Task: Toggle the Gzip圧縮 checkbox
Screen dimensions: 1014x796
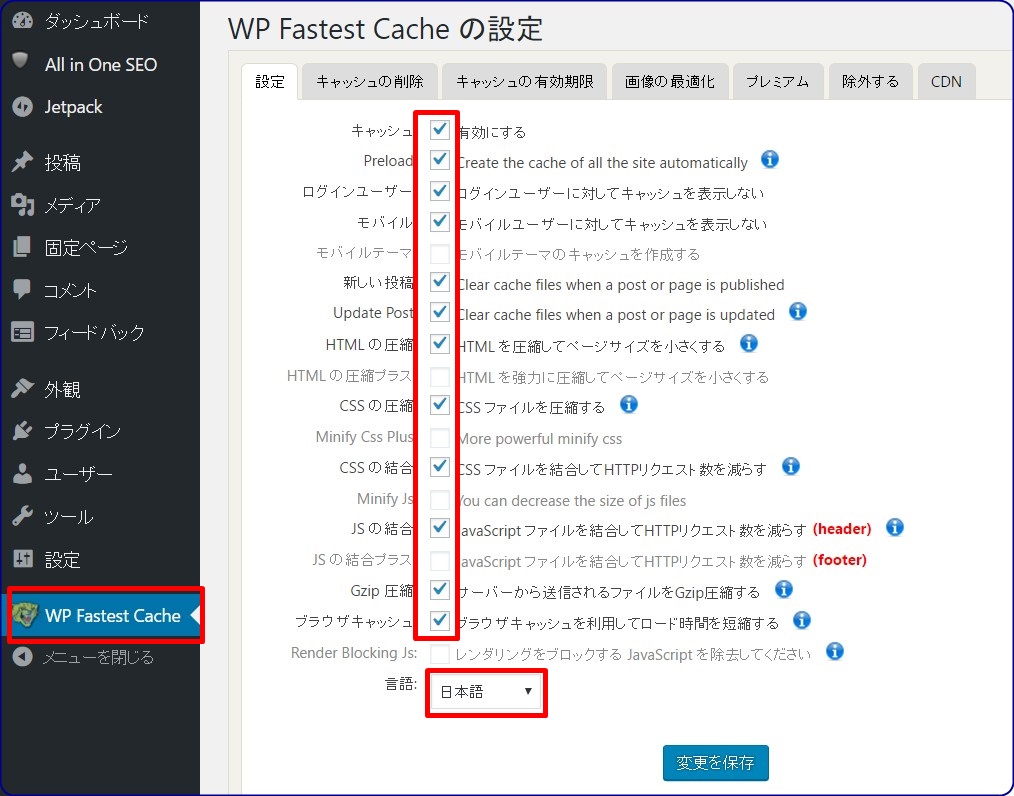Action: pos(440,590)
